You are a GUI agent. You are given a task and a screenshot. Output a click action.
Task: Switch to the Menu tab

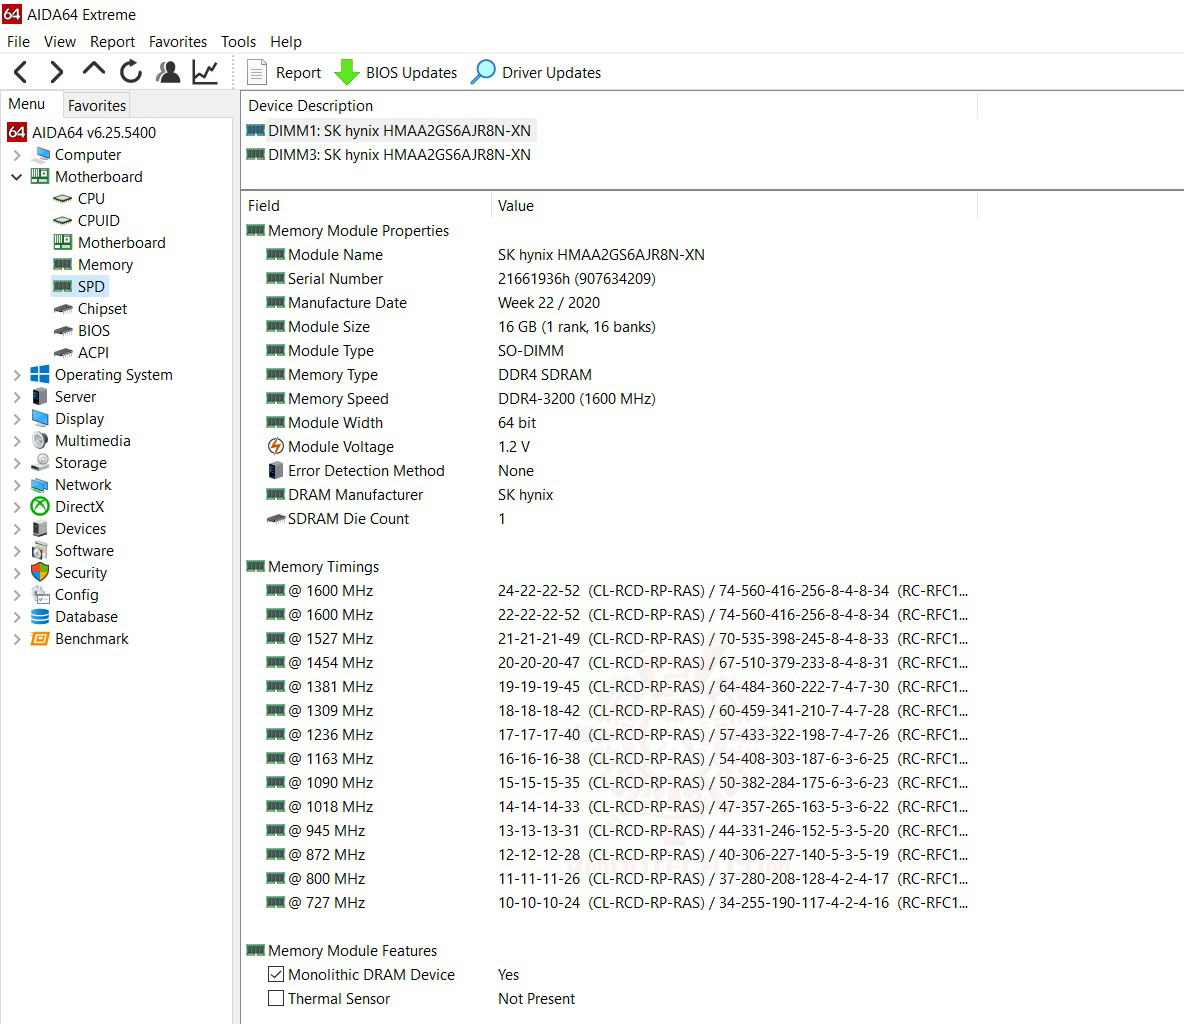pyautogui.click(x=27, y=104)
